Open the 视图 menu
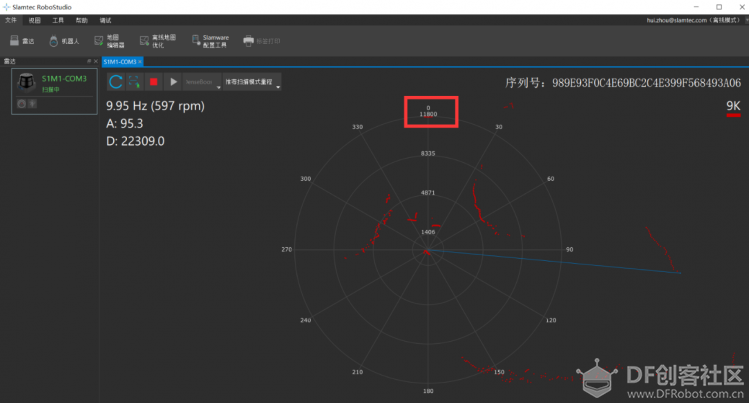Image resolution: width=749 pixels, height=403 pixels. click(x=34, y=20)
